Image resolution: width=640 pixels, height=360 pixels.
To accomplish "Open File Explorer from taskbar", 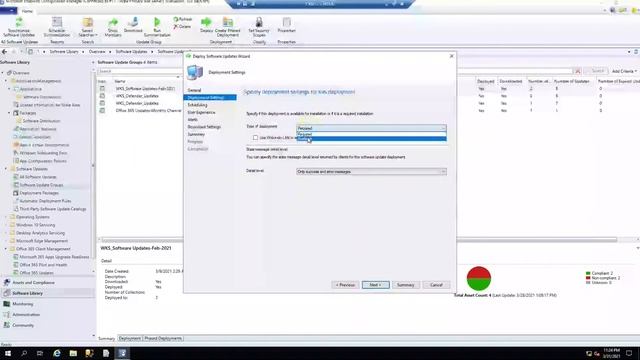I will click(73, 353).
